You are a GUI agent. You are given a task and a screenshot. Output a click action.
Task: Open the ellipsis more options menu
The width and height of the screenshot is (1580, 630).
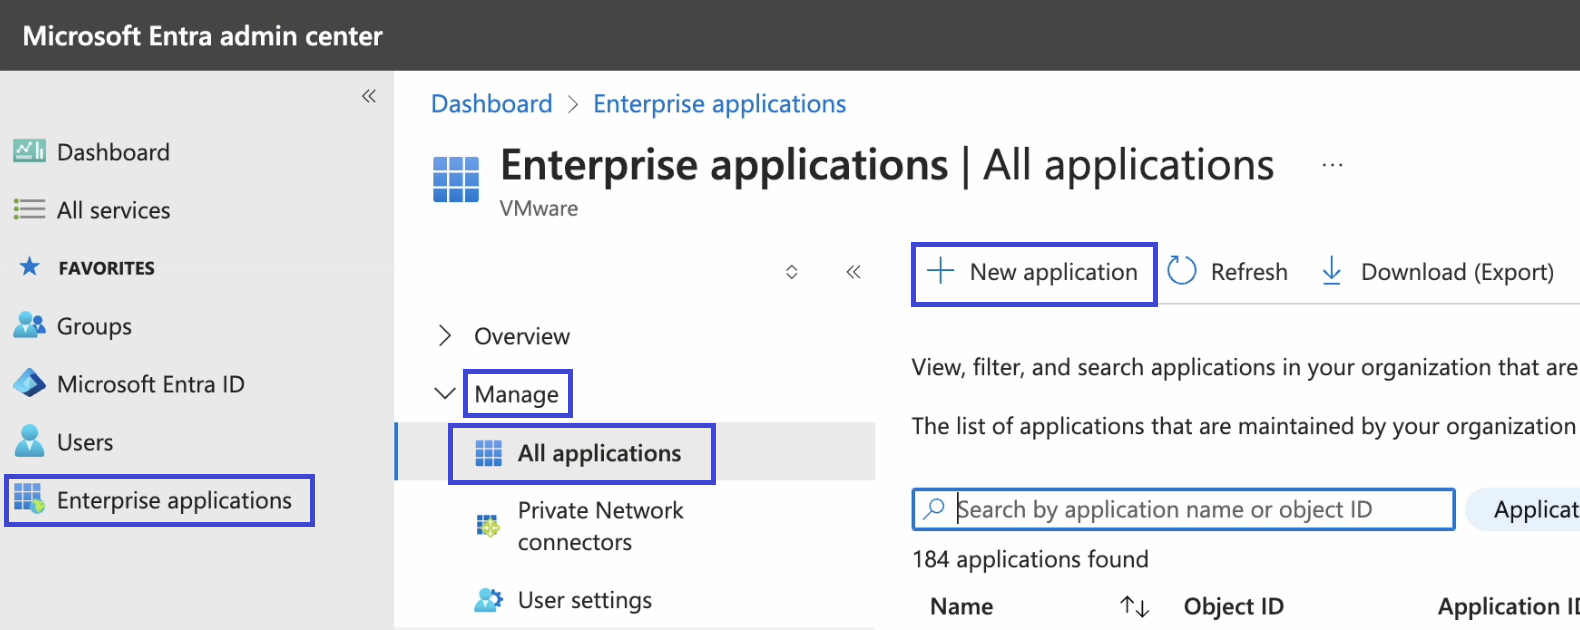tap(1332, 165)
